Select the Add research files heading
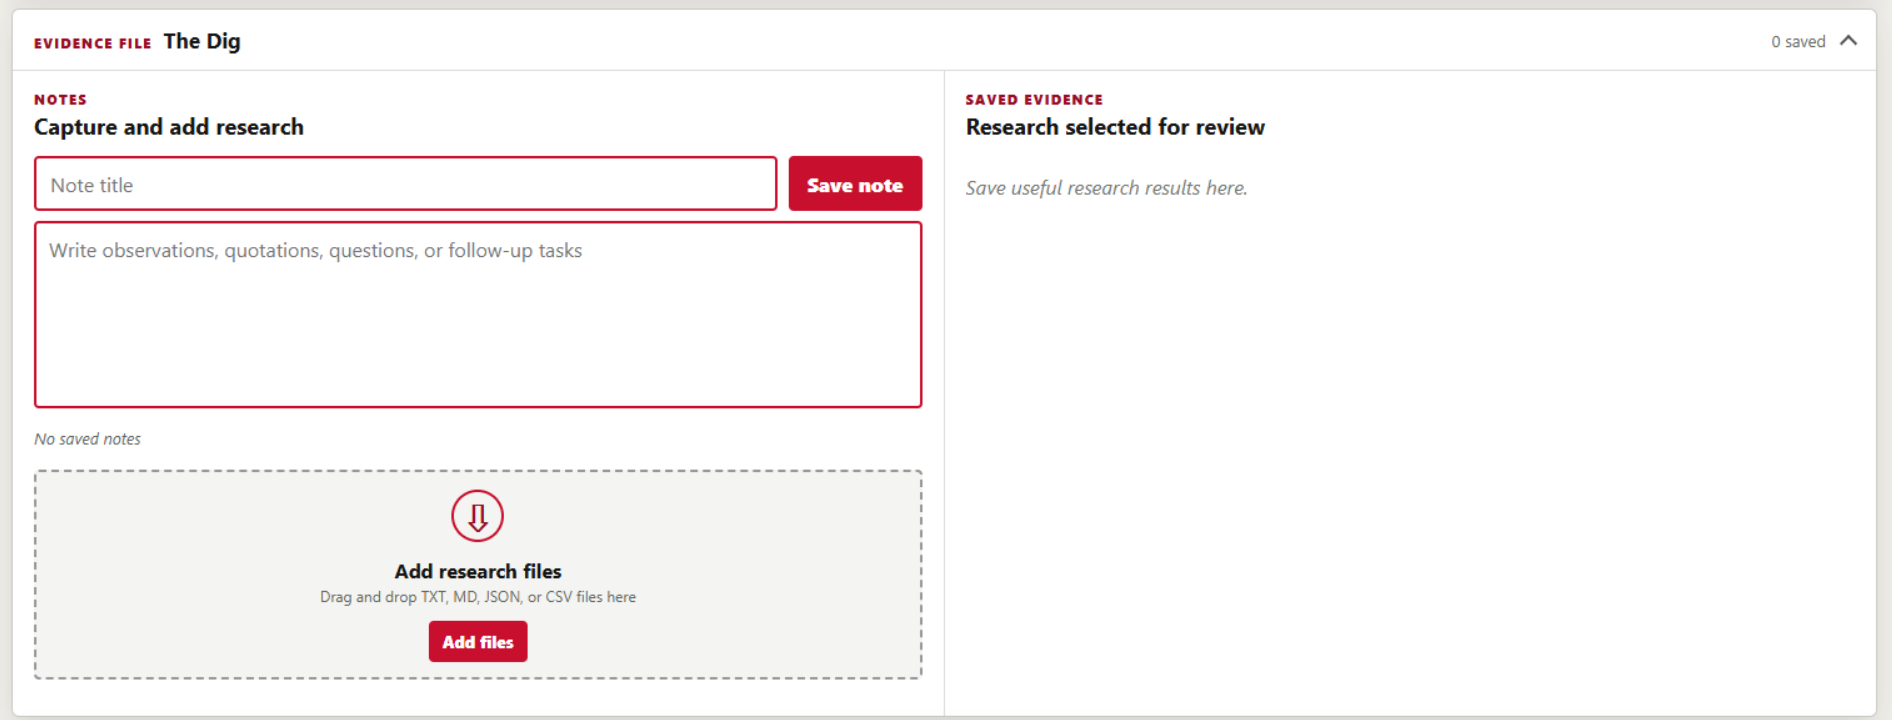This screenshot has width=1892, height=720. coord(478,571)
